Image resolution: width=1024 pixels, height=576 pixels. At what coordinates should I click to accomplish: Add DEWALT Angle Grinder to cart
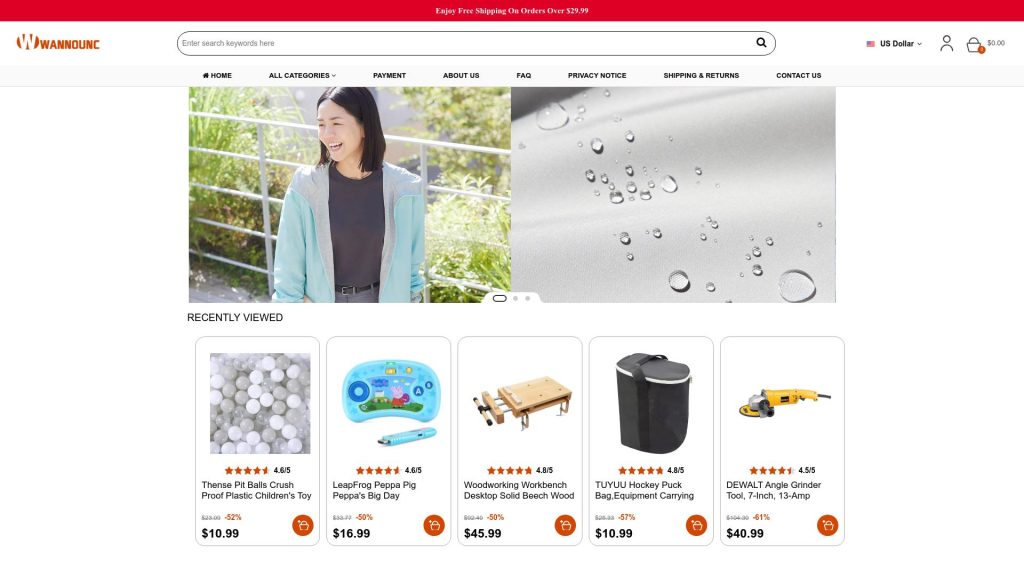(x=827, y=525)
